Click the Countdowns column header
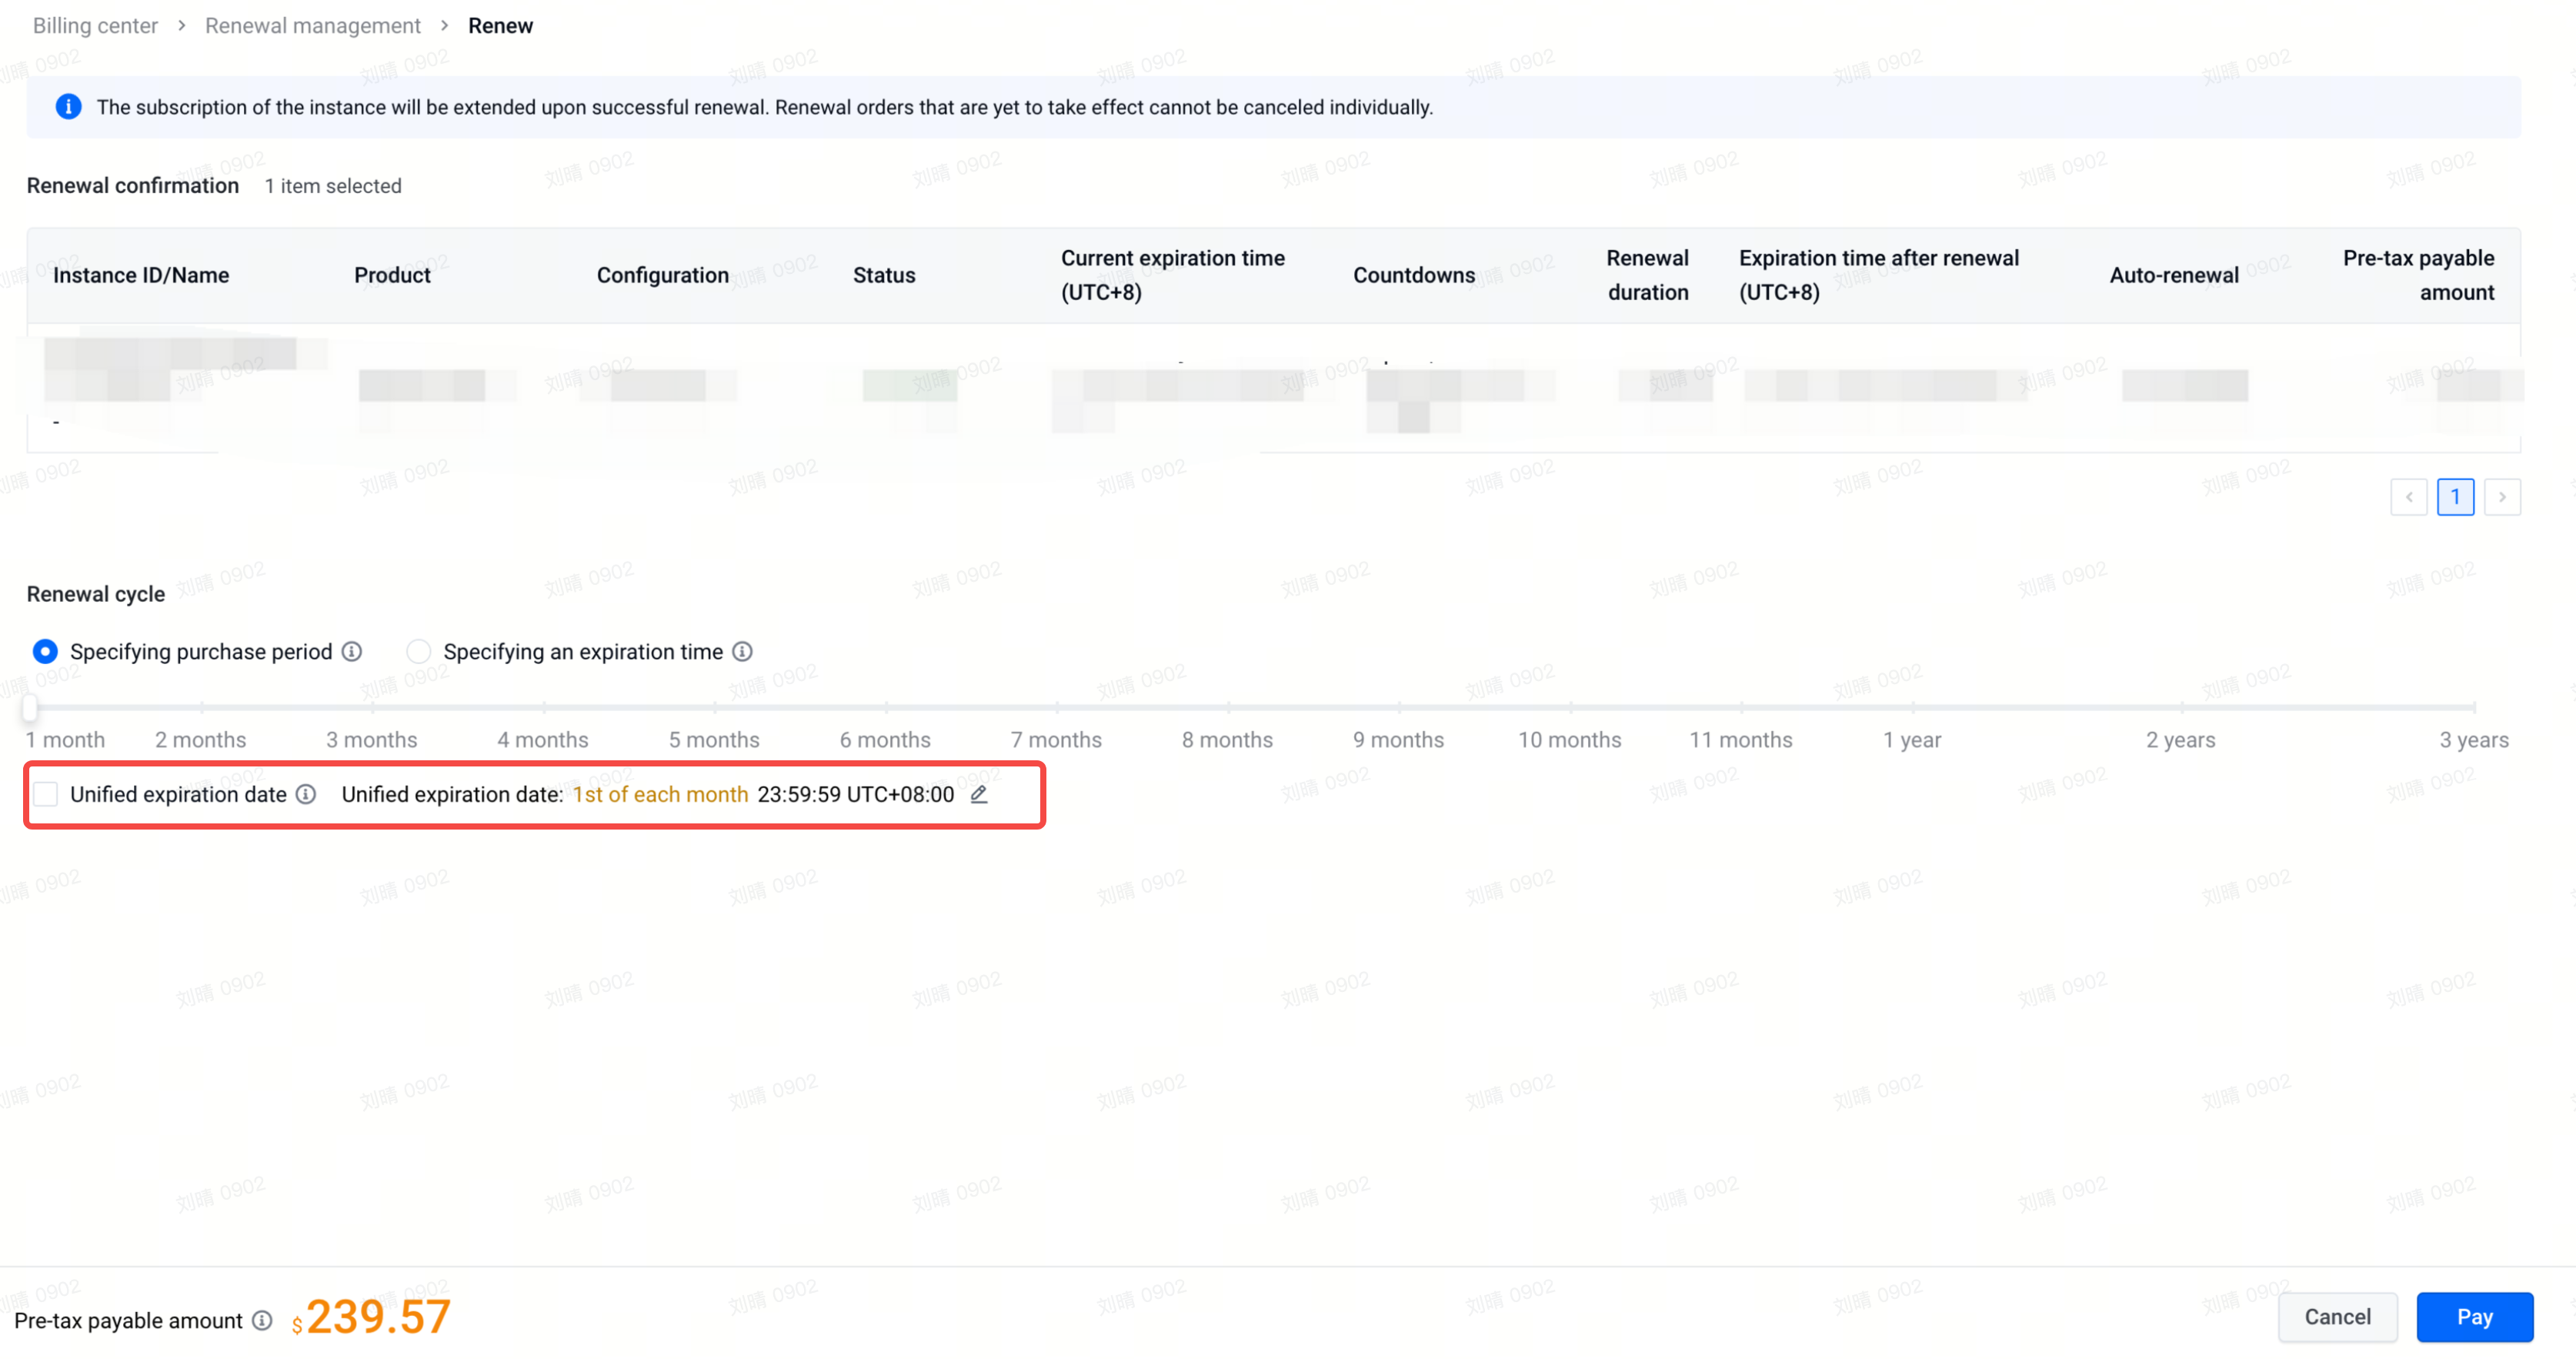Screen dimensions: 2576x1359 click(x=1414, y=275)
